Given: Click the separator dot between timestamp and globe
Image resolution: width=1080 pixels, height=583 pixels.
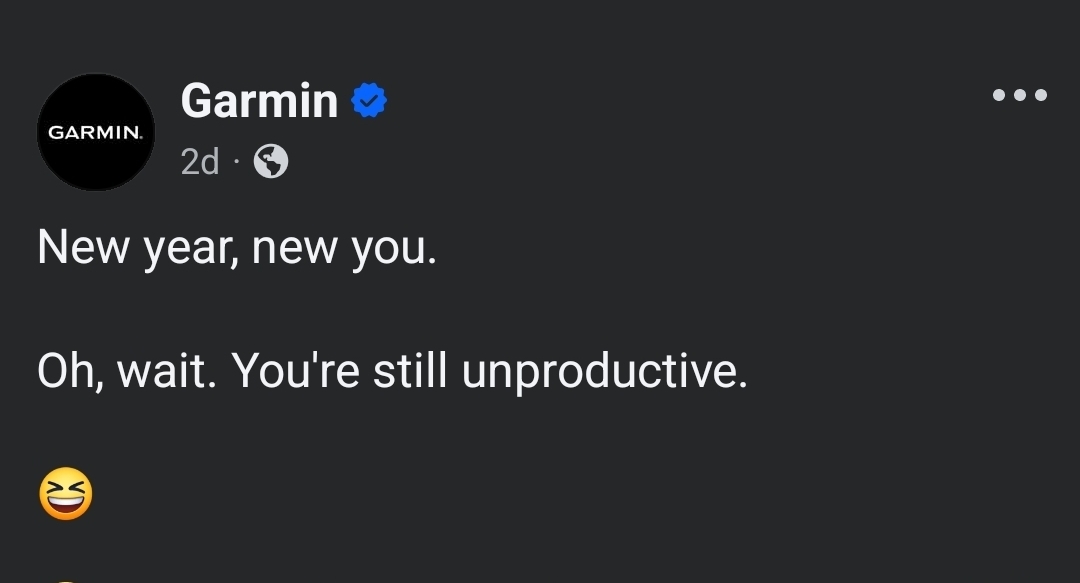Looking at the screenshot, I should click(x=236, y=161).
